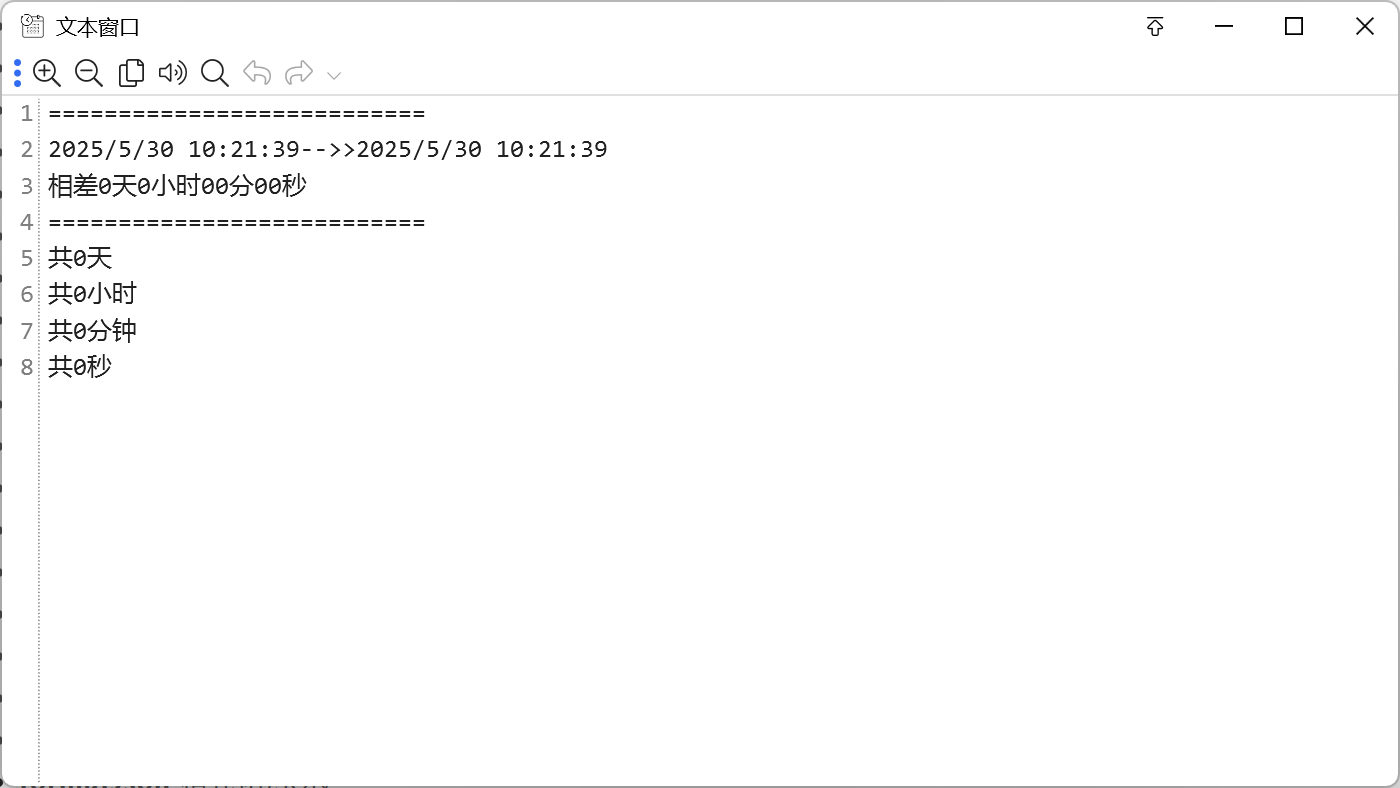1400x788 pixels.
Task: Click the blue dotted toolbar grip handle
Action: click(x=18, y=73)
